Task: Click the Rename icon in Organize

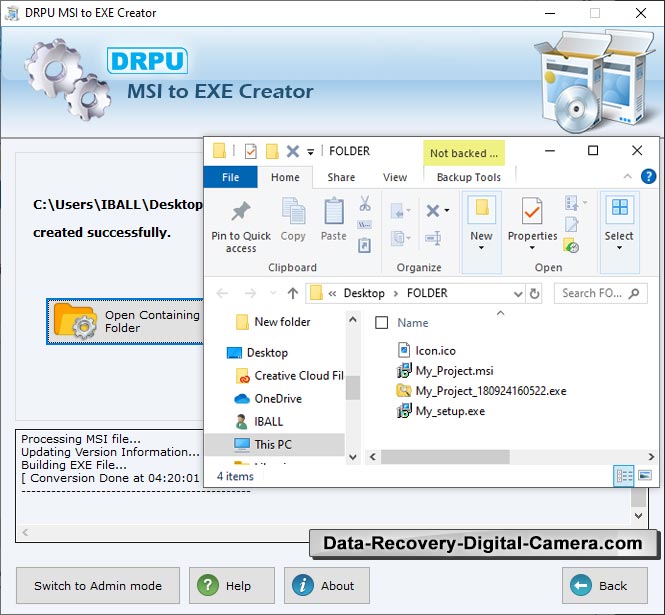Action: click(433, 238)
